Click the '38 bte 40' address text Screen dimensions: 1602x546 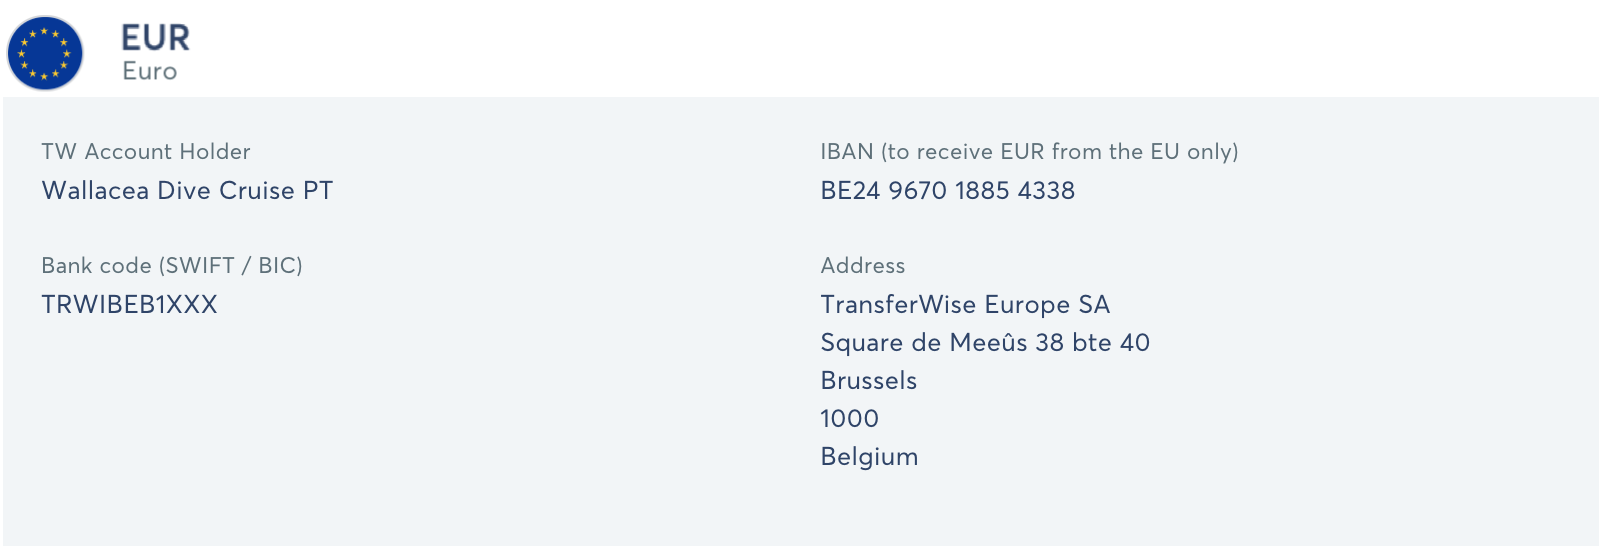pos(1093,343)
